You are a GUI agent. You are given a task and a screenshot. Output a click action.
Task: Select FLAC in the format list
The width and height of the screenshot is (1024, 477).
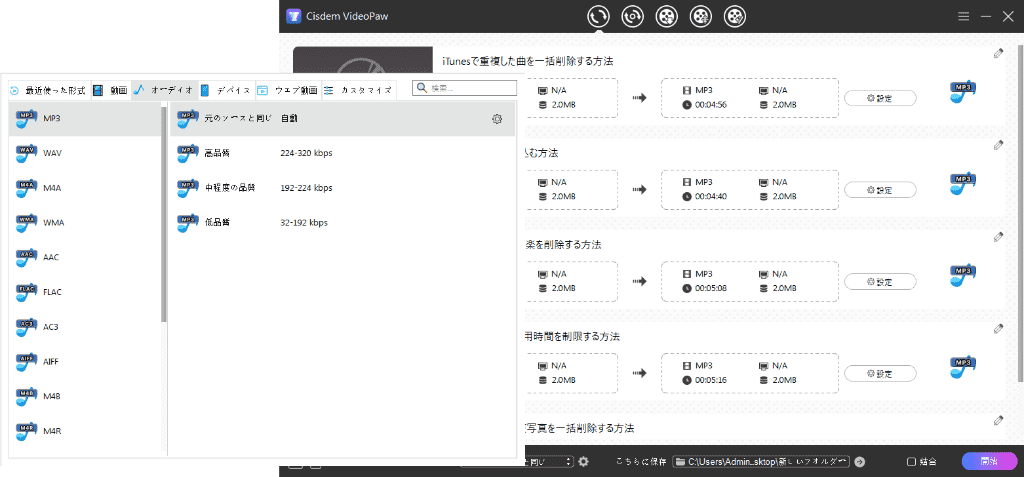[85, 291]
